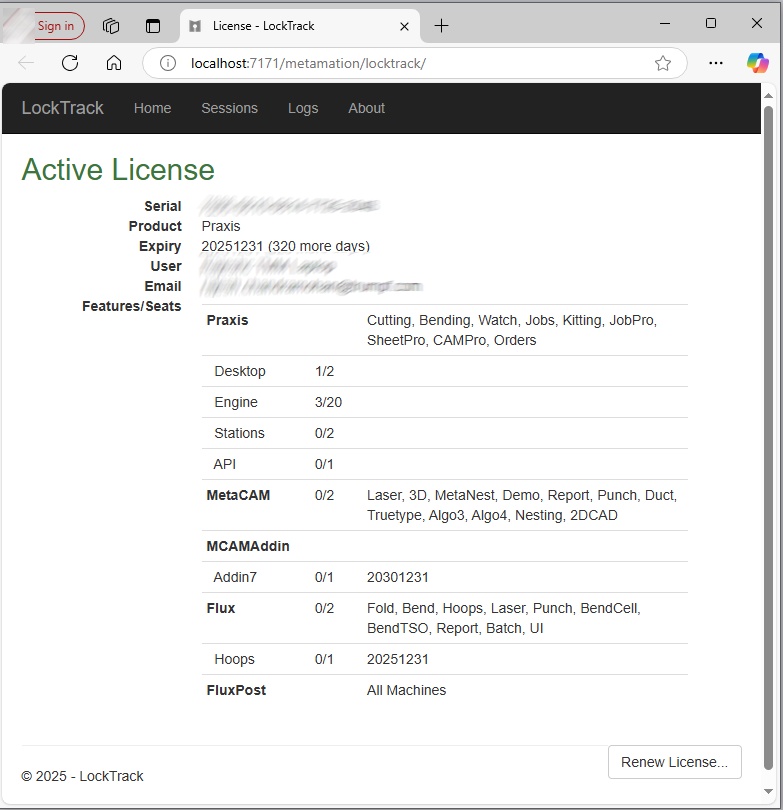
Task: Open the About nav item
Action: (x=366, y=108)
